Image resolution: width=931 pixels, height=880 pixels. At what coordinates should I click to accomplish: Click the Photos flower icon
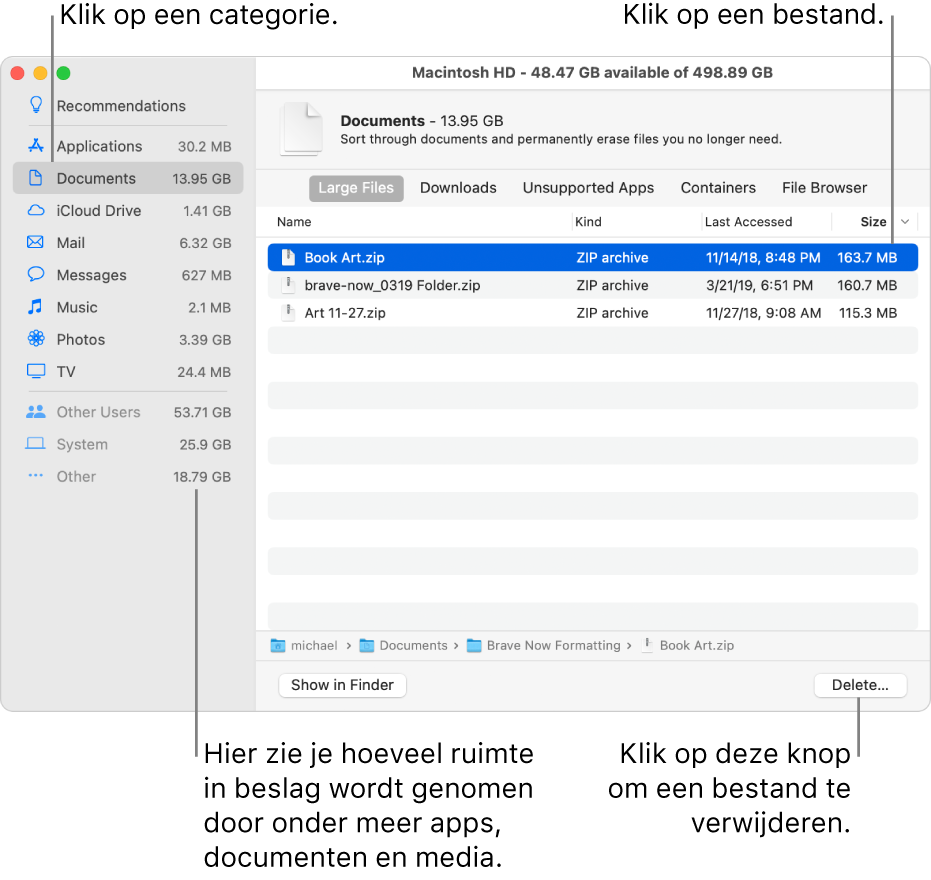36,338
